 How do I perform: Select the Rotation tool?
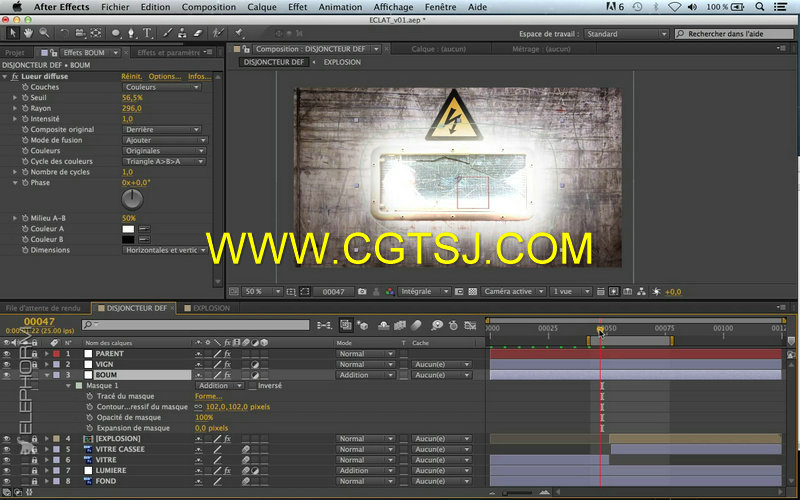coord(64,33)
